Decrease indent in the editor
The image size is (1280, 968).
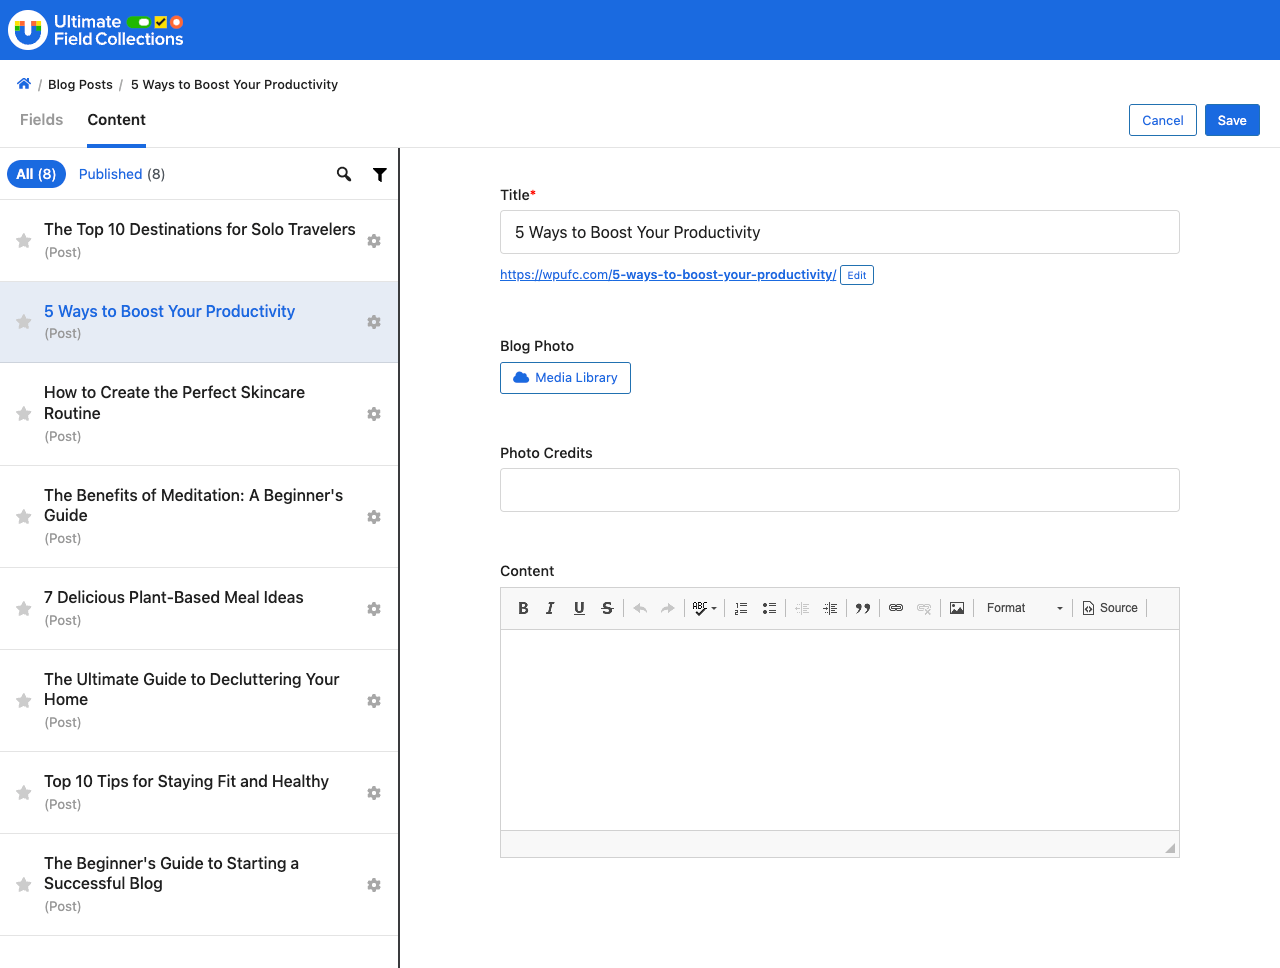point(802,608)
